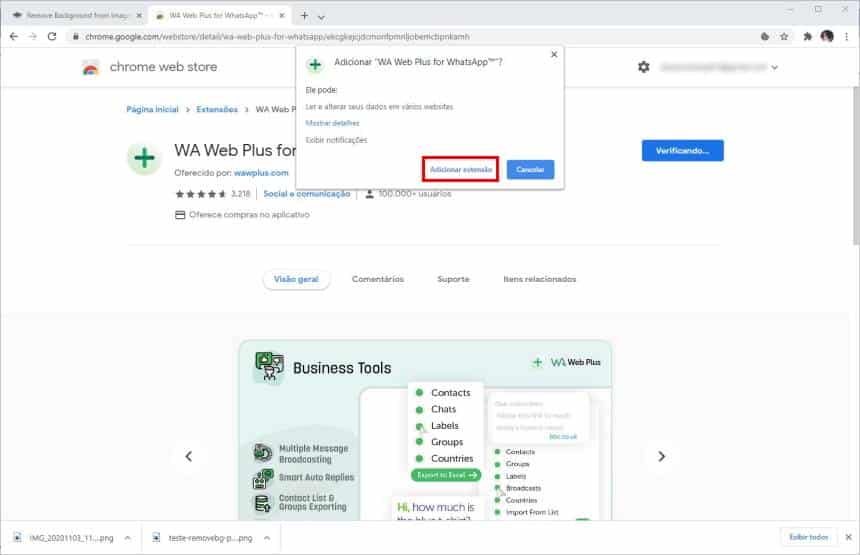The image size is (860, 555).
Task: Click the Verificando... blue button
Action: [682, 150]
